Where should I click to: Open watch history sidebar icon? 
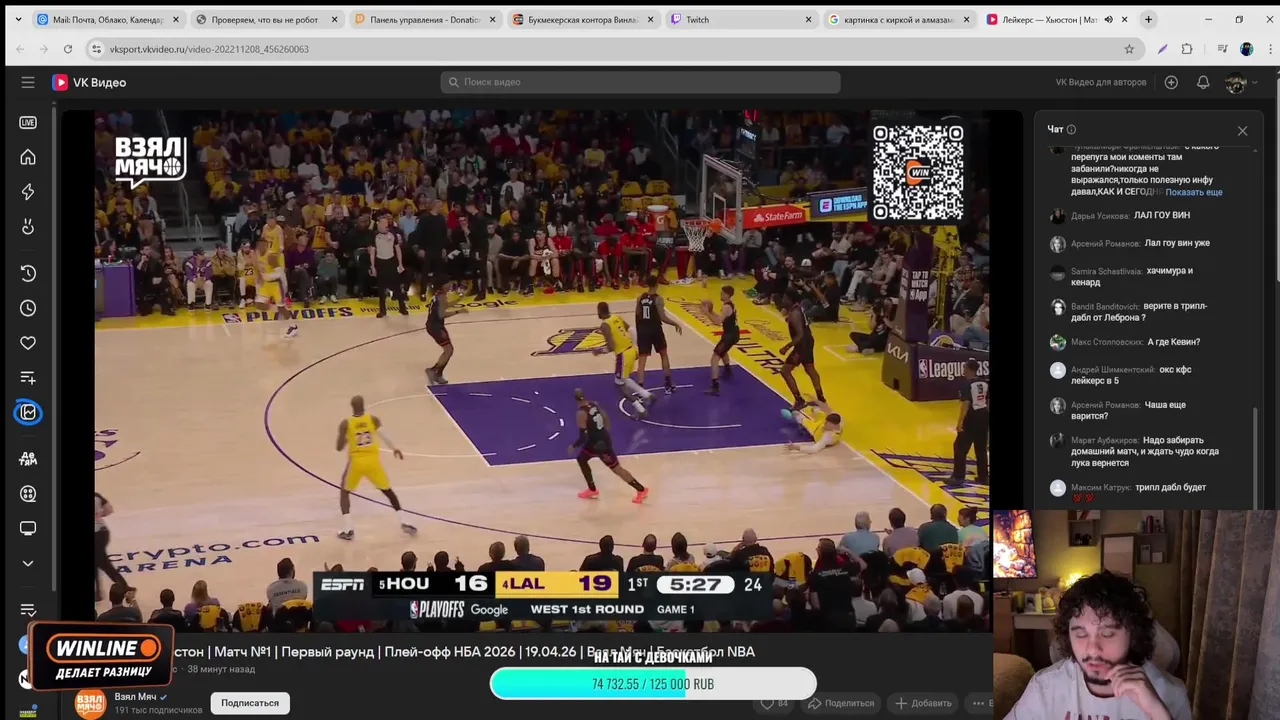[28, 273]
